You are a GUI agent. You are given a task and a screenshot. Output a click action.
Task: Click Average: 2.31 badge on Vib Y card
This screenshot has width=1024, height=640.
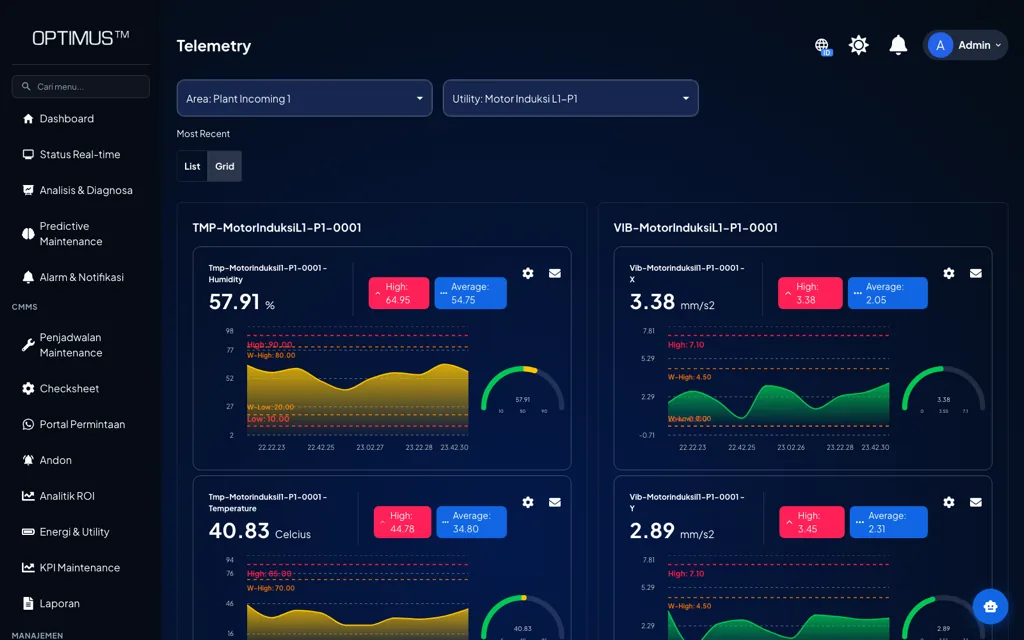click(888, 522)
